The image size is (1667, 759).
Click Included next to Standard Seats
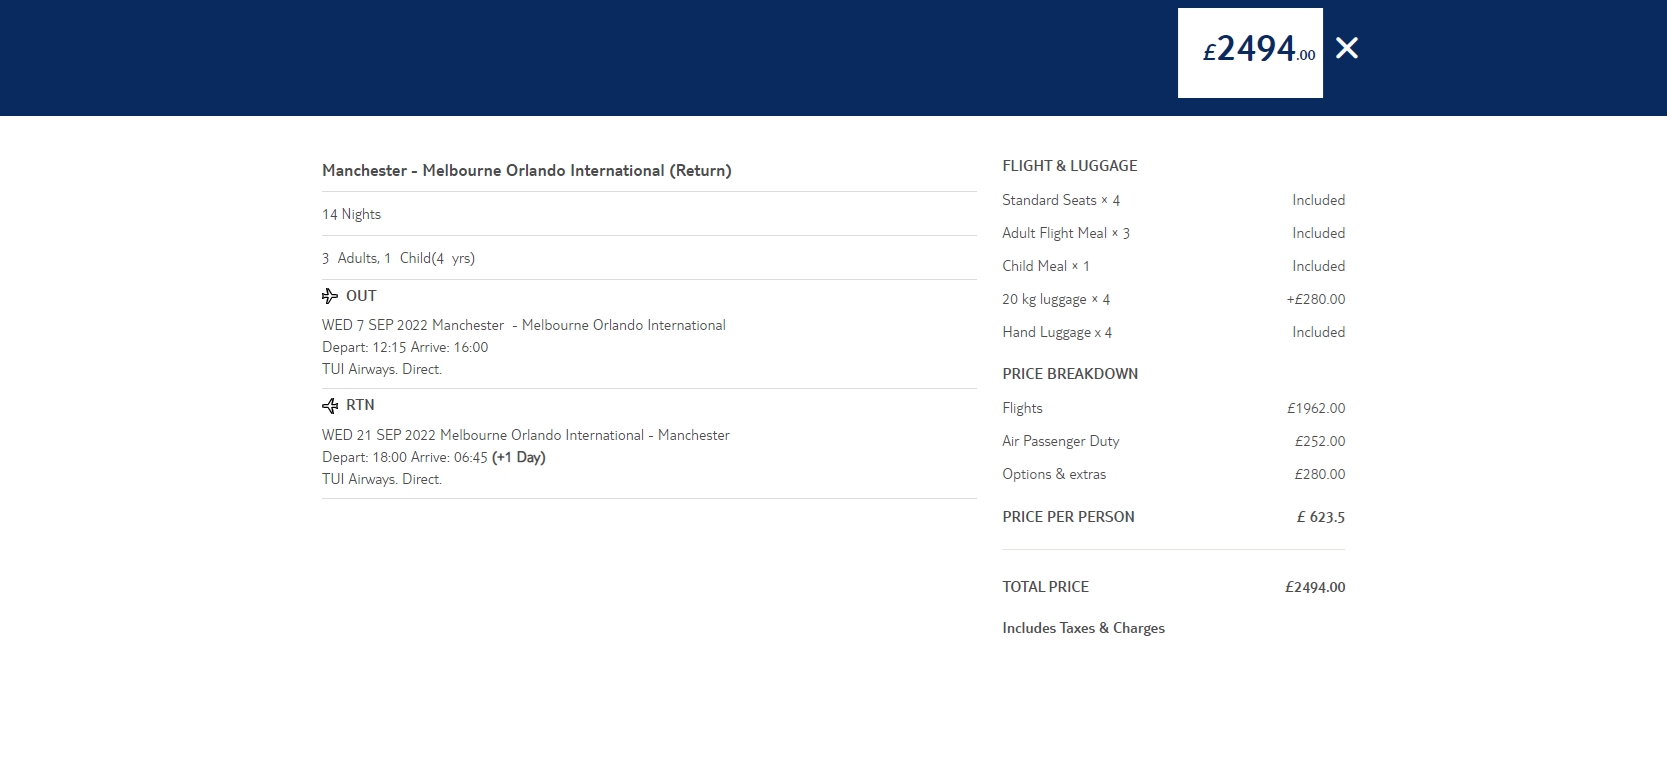point(1318,200)
